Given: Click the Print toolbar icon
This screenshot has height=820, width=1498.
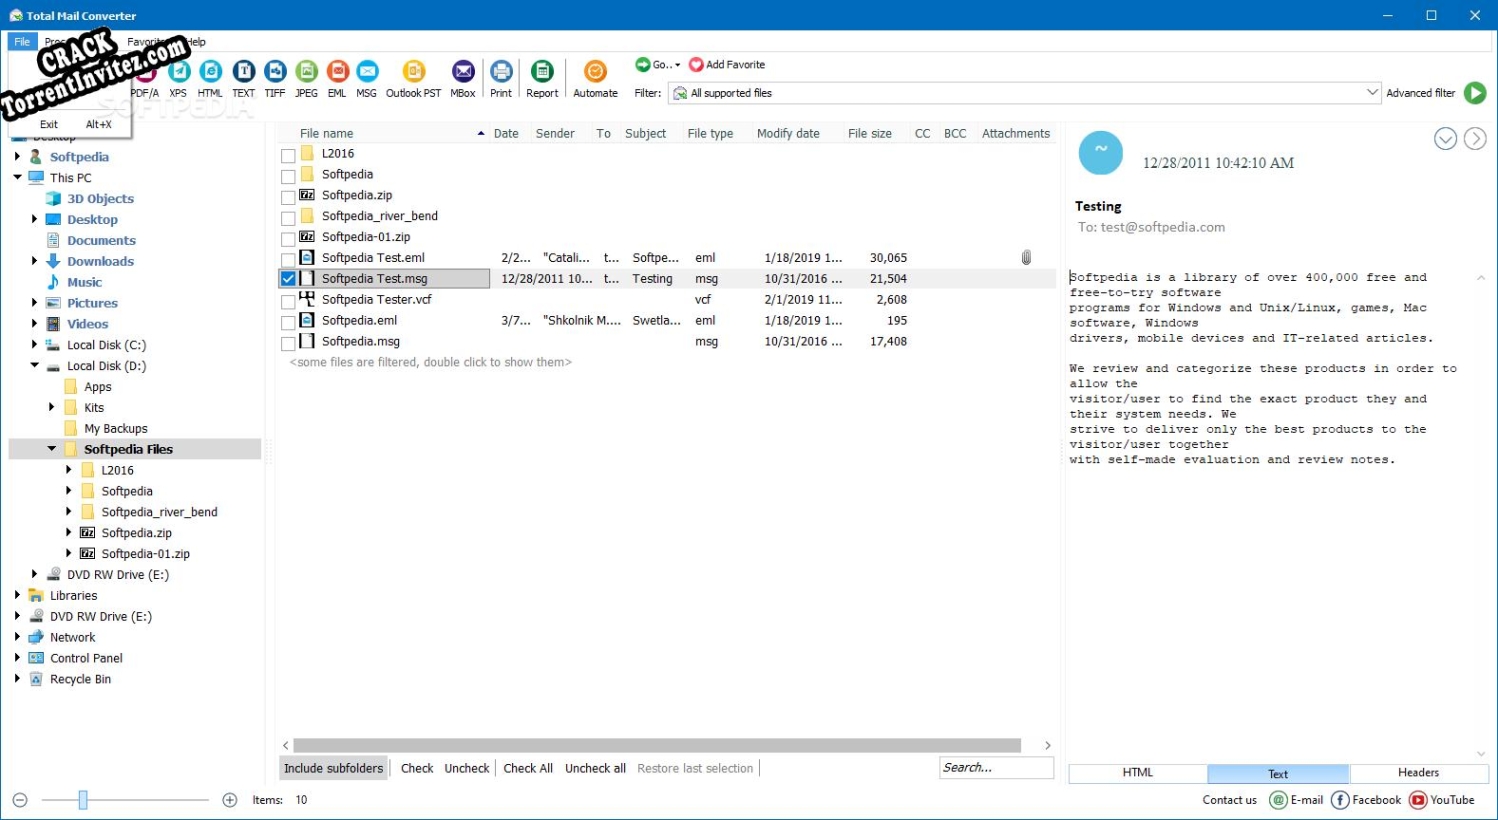Looking at the screenshot, I should click(501, 72).
